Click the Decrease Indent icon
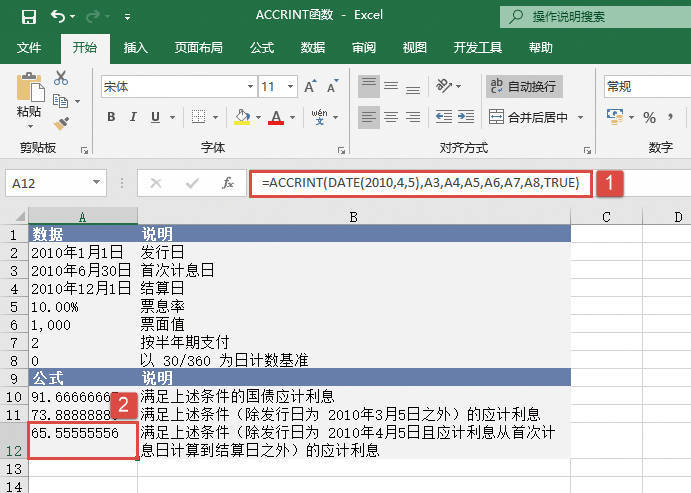Viewport: 691px width, 493px height. (444, 117)
